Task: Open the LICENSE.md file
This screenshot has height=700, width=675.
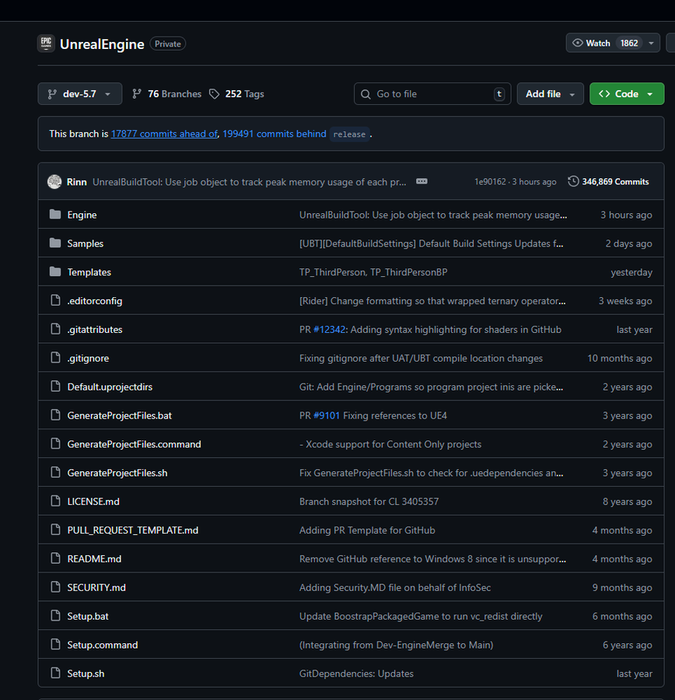Action: [93, 501]
